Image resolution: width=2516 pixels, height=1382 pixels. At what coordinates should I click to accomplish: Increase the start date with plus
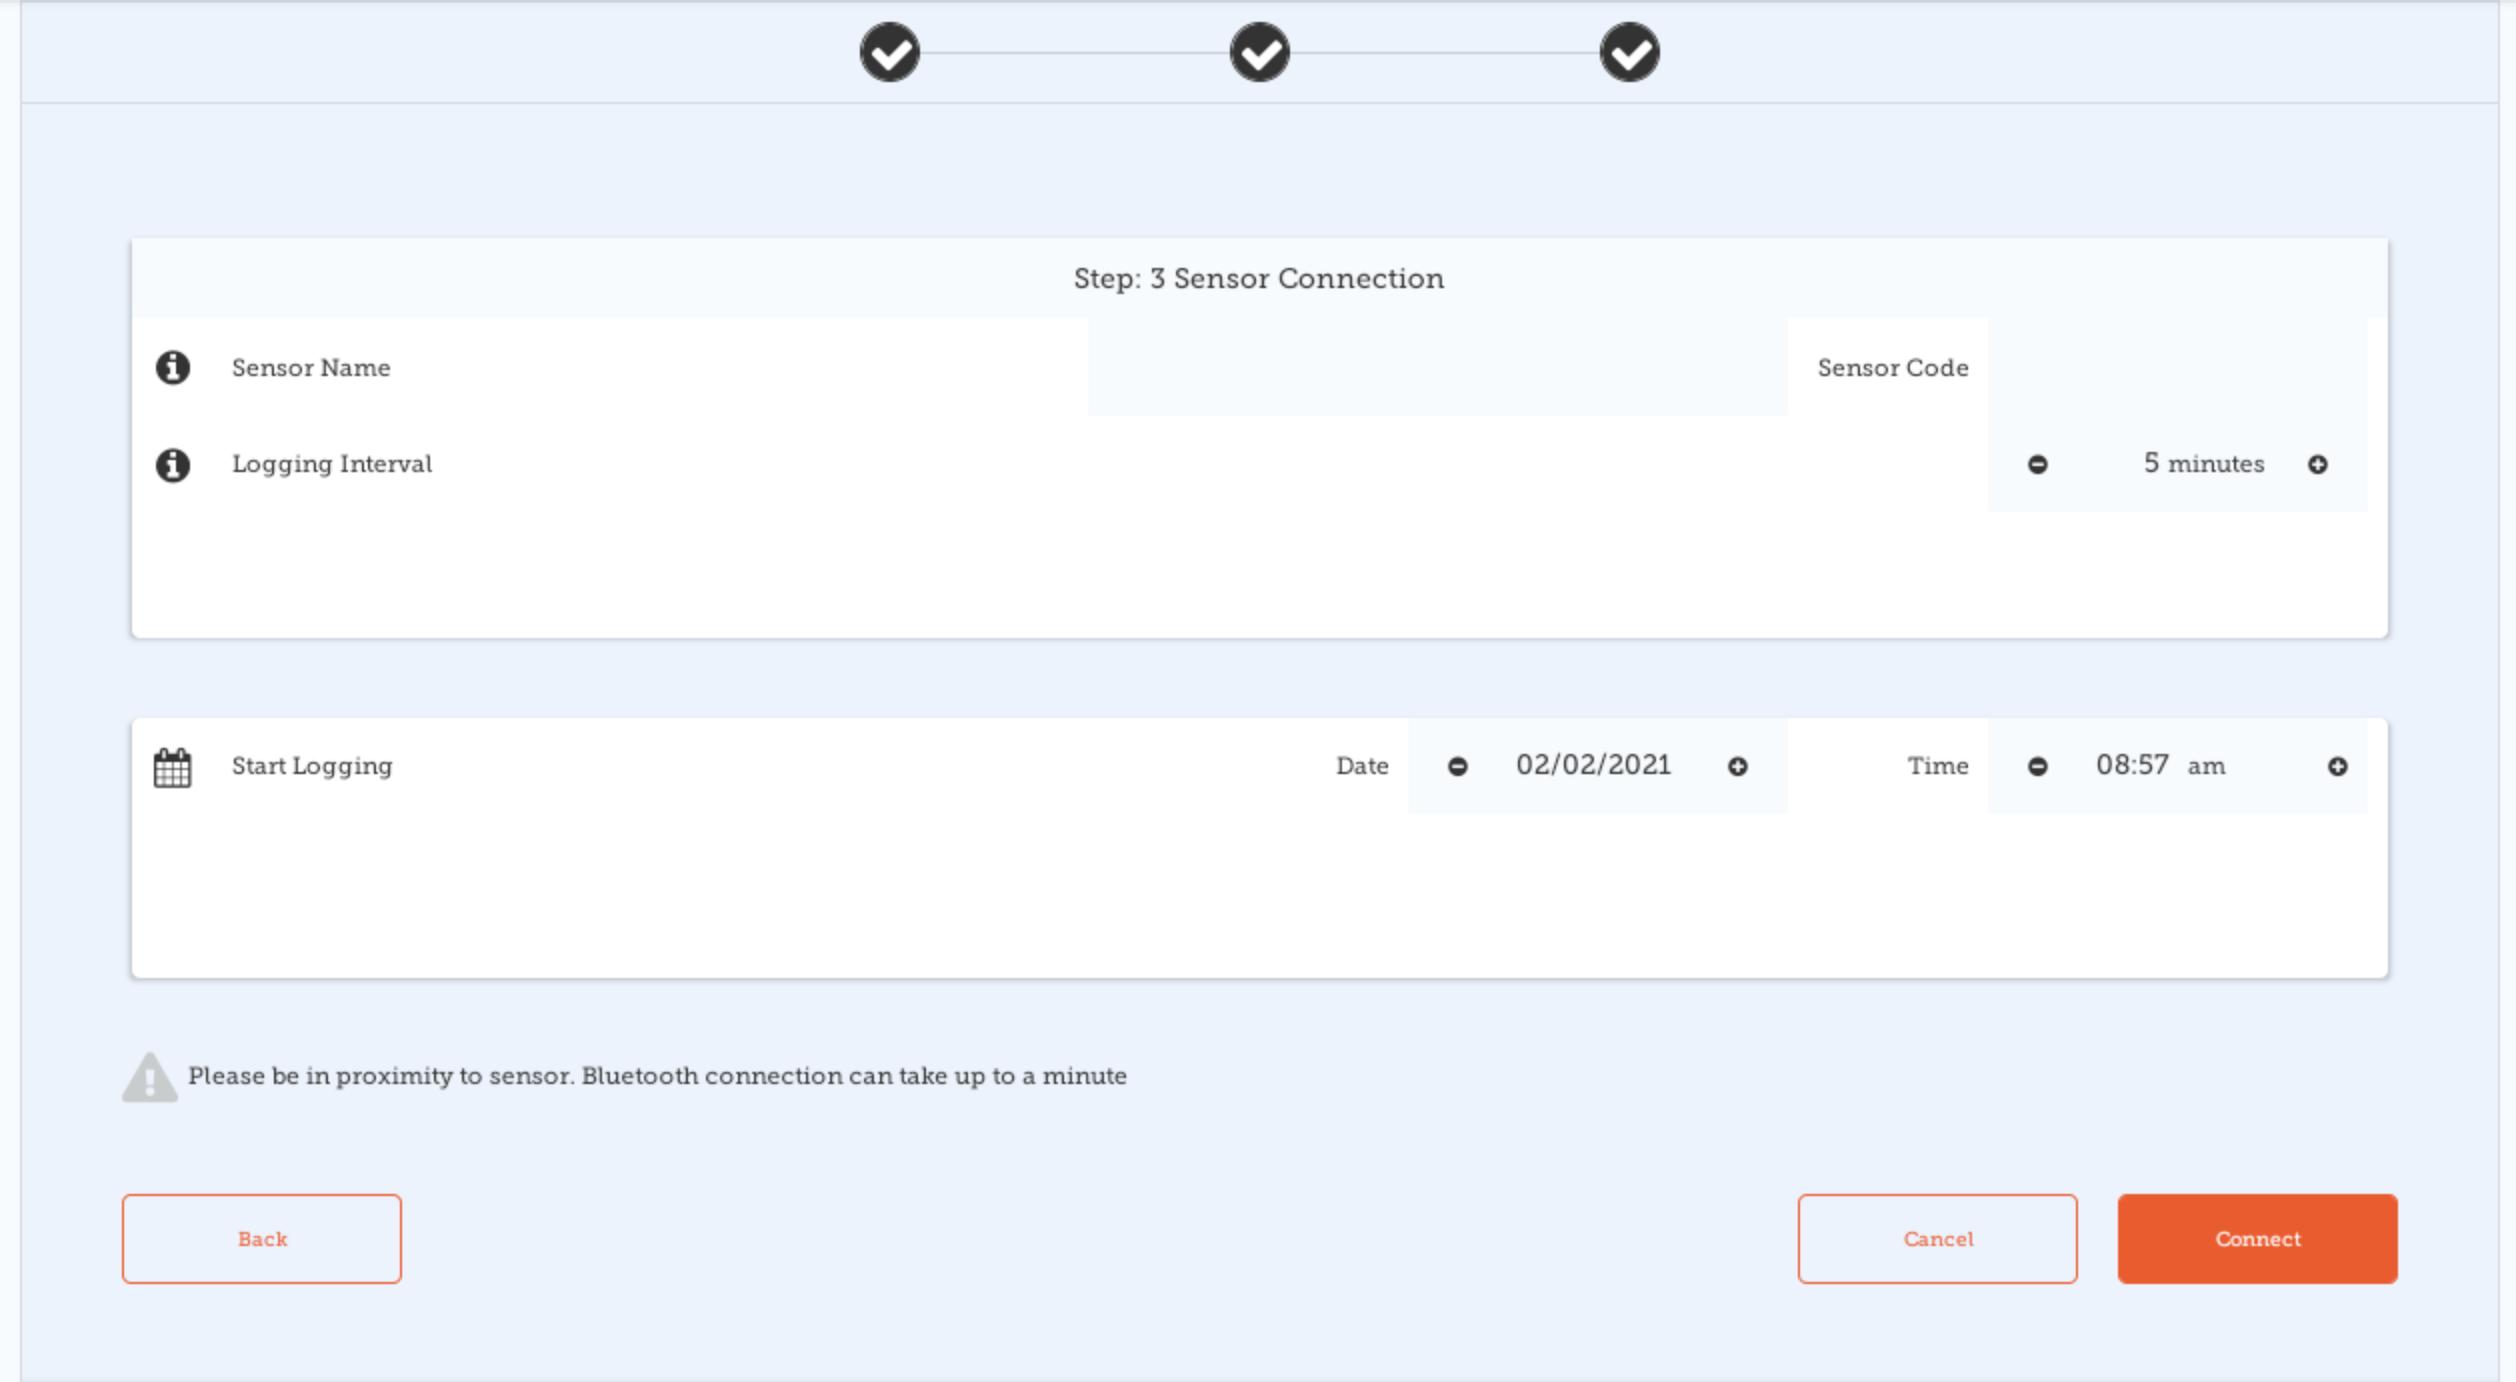[1738, 767]
